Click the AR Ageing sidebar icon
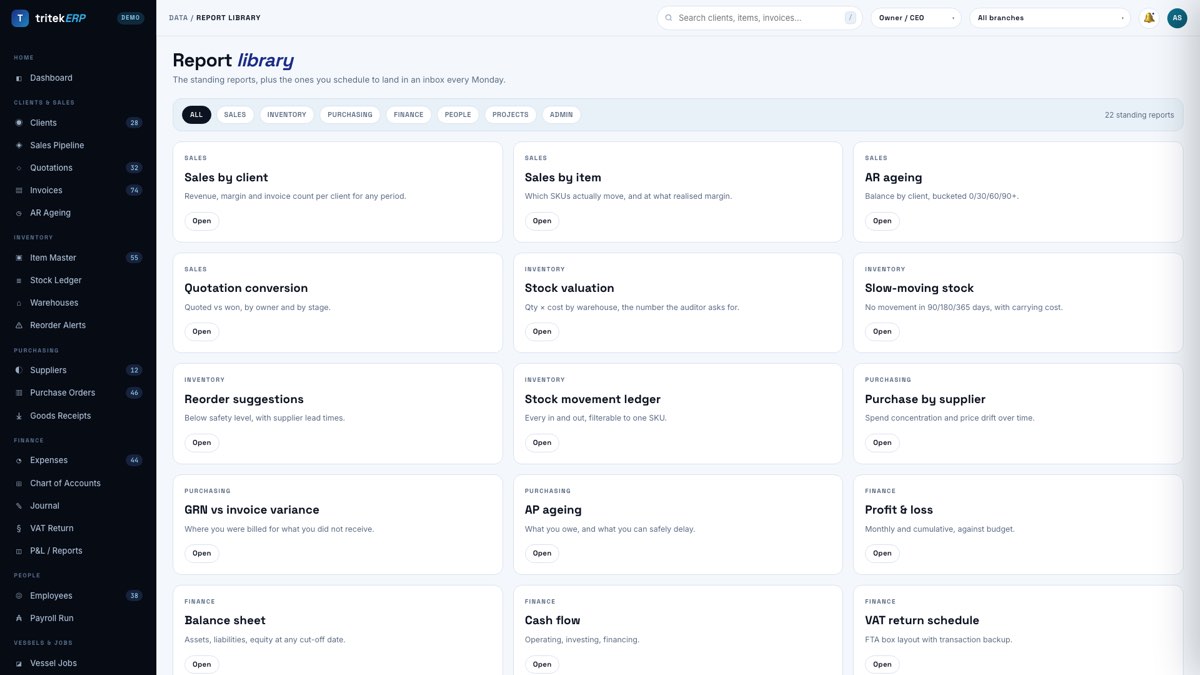The width and height of the screenshot is (1200, 675). click(x=19, y=213)
